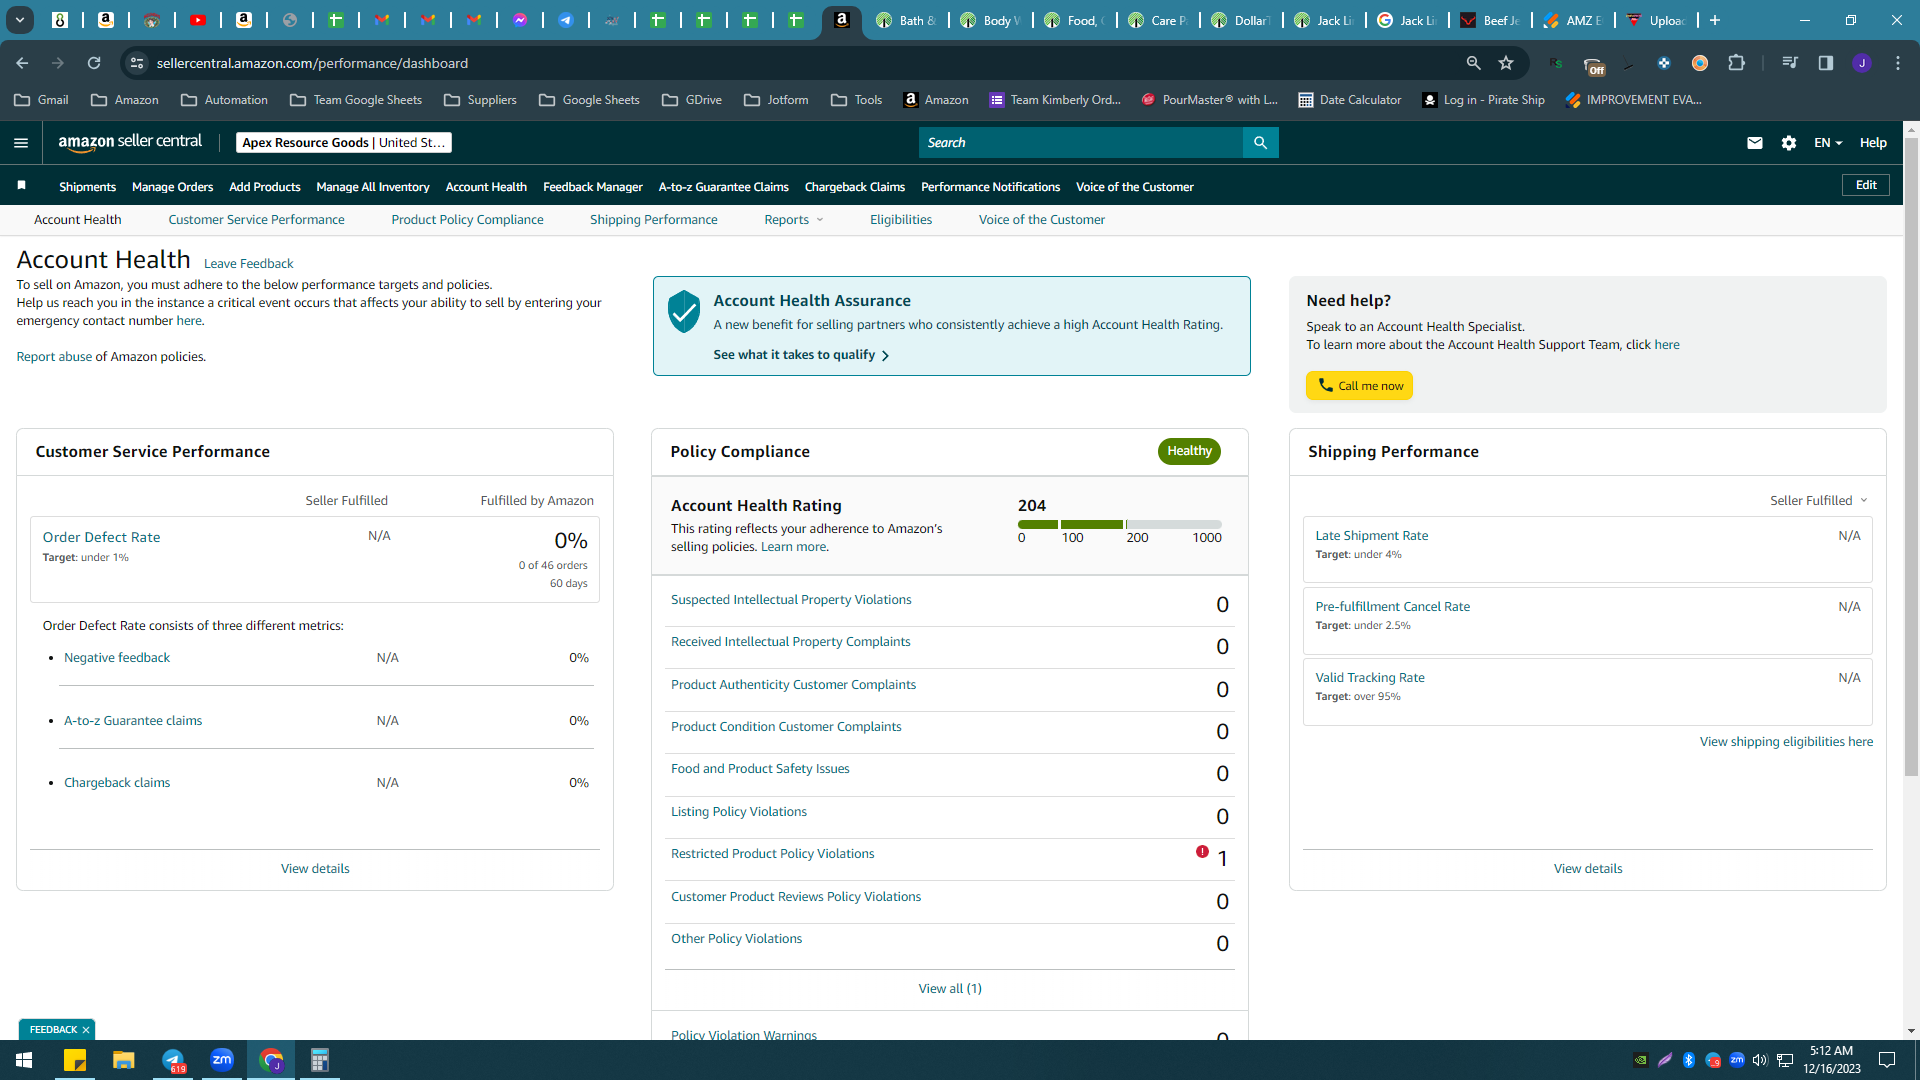Reload the page with the browser refresh icon
This screenshot has height=1080, width=1920.
[x=94, y=63]
